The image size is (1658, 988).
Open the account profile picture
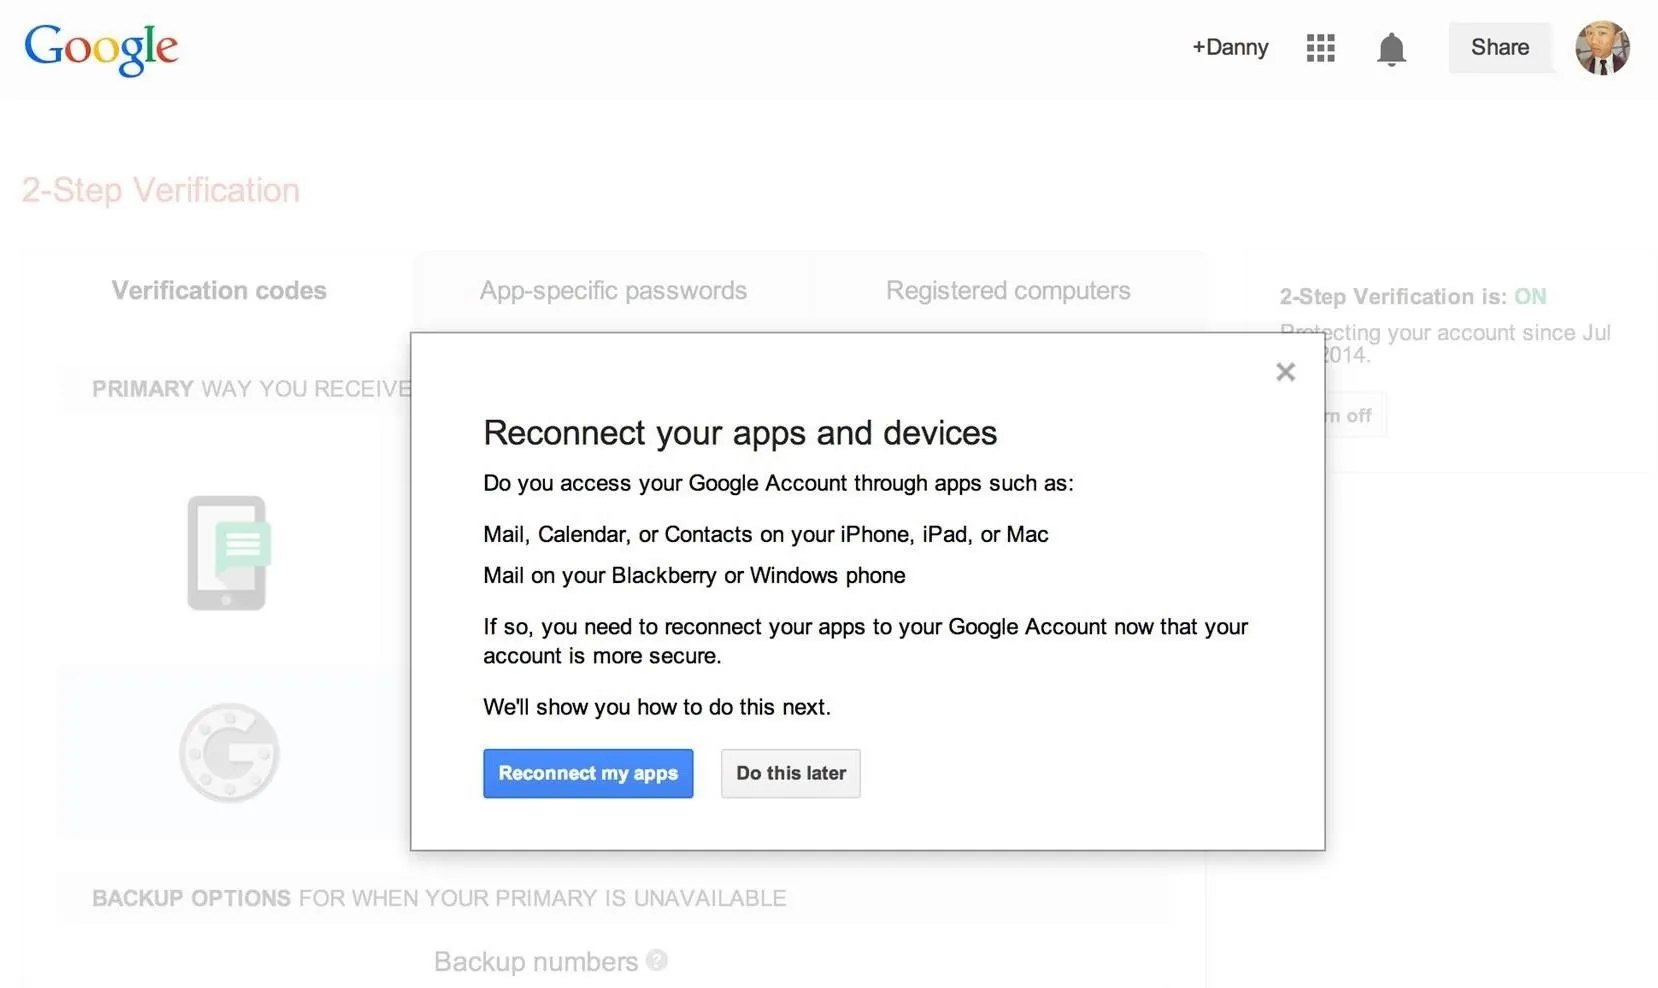click(1602, 48)
